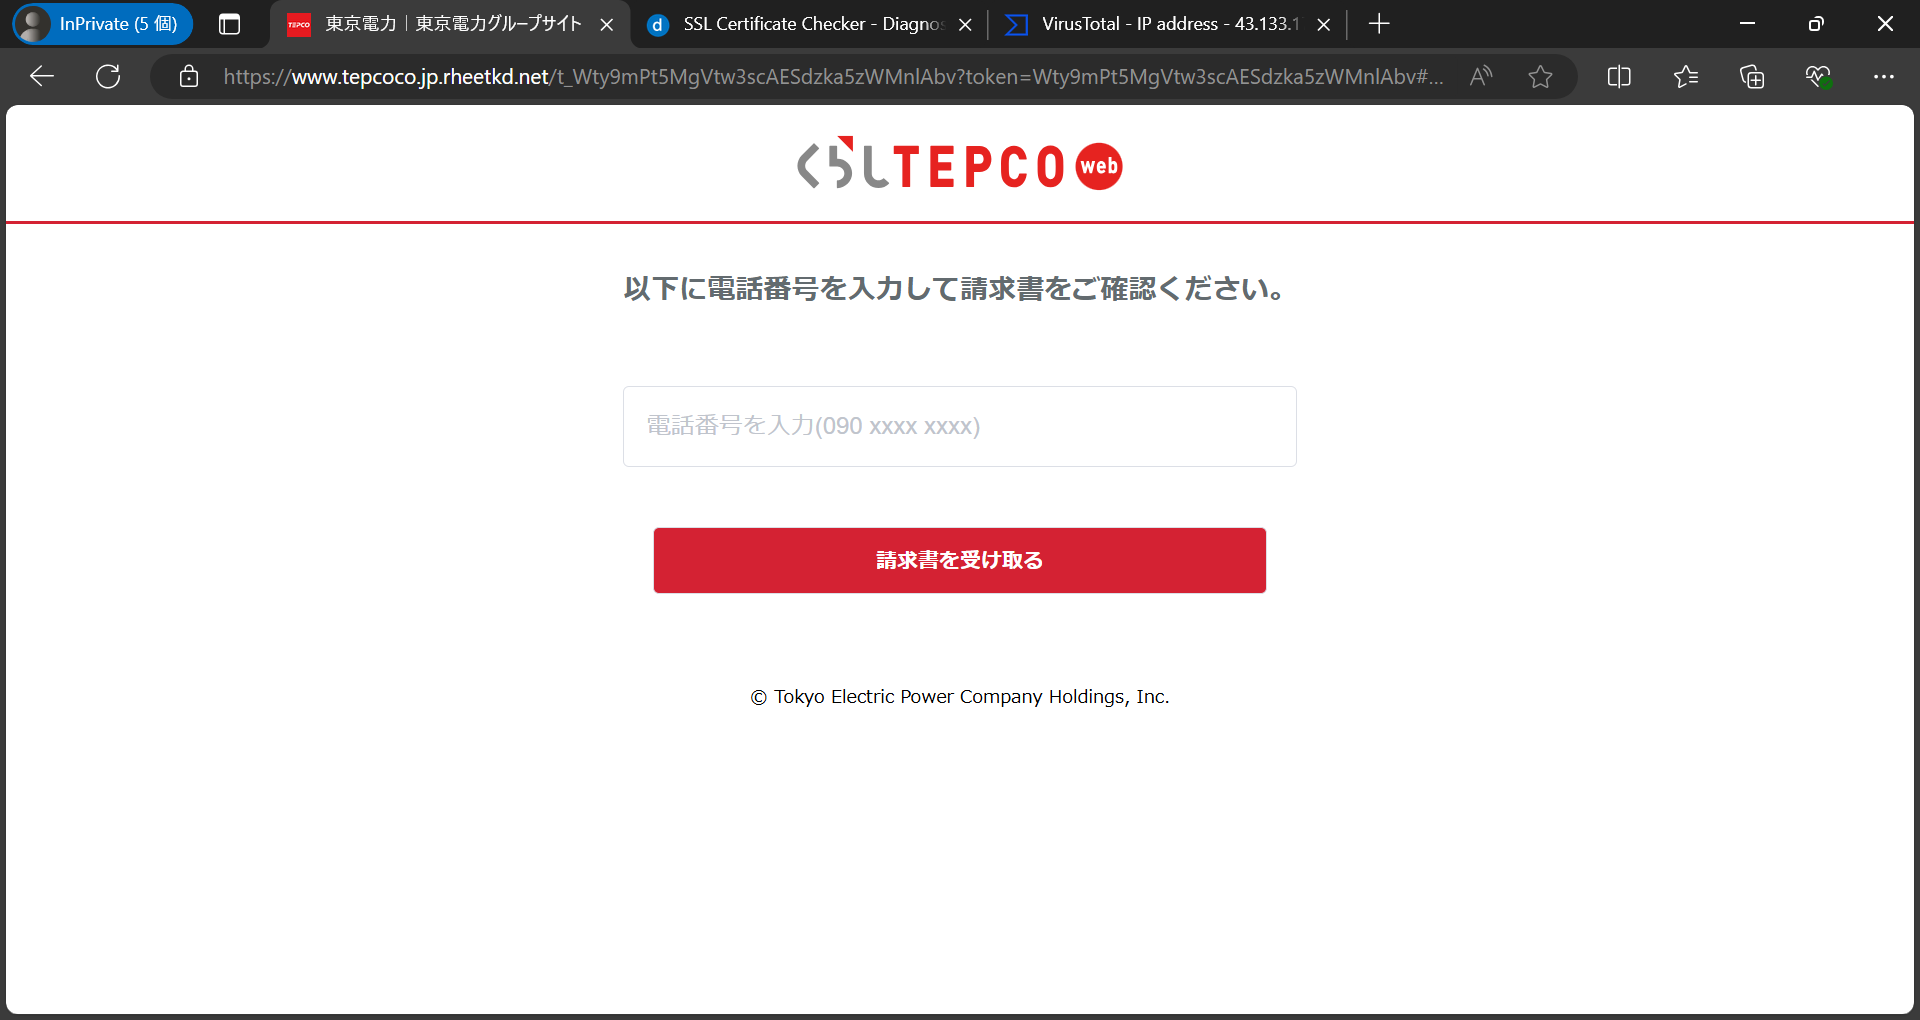
Task: Click the address bar URL
Action: (833, 76)
